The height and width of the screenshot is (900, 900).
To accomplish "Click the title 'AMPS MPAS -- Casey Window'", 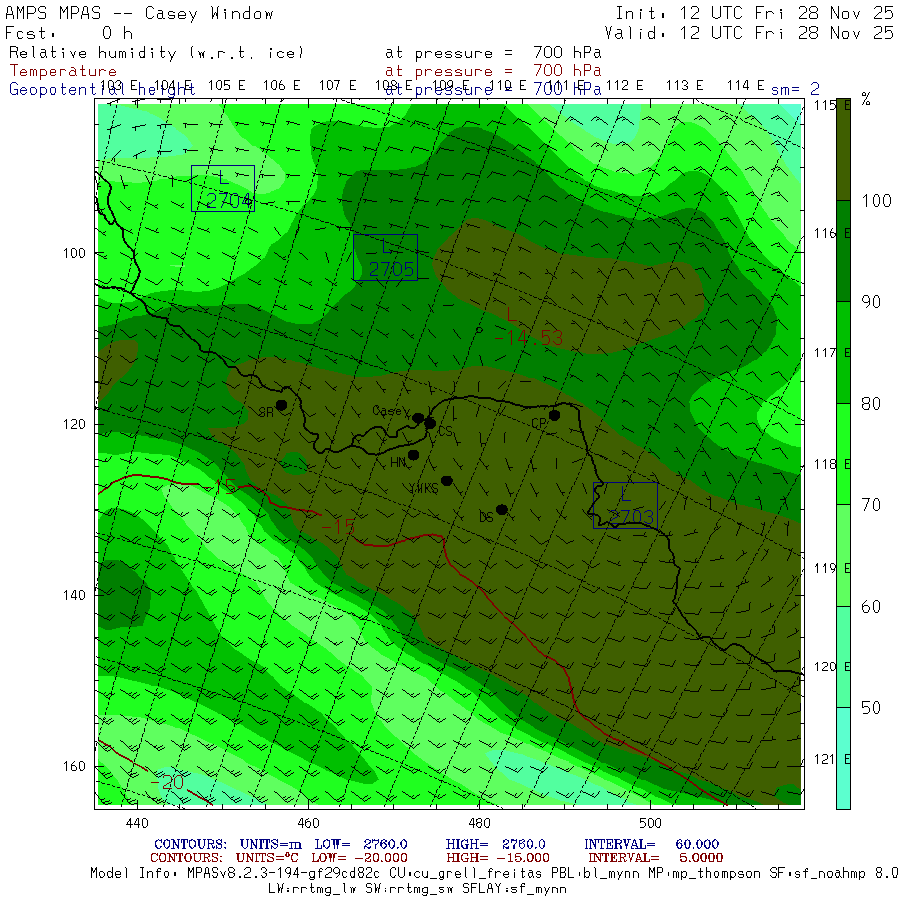I will coord(139,13).
